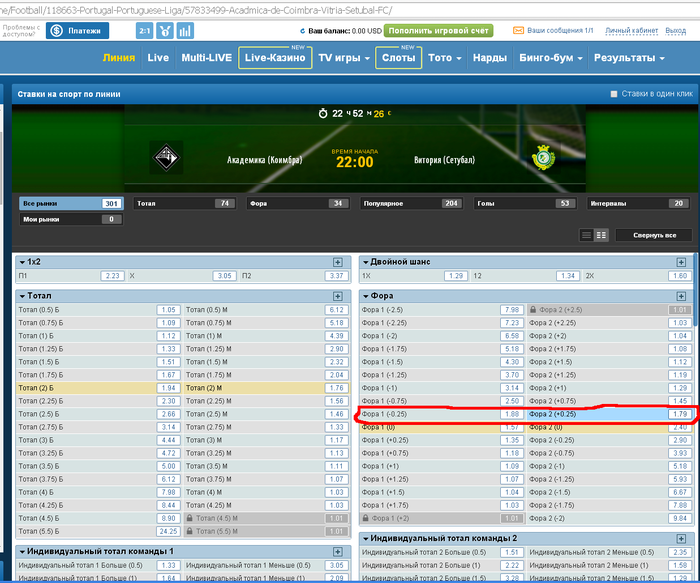700x583 pixels.
Task: Open the messages envelope icon
Action: pos(518,30)
